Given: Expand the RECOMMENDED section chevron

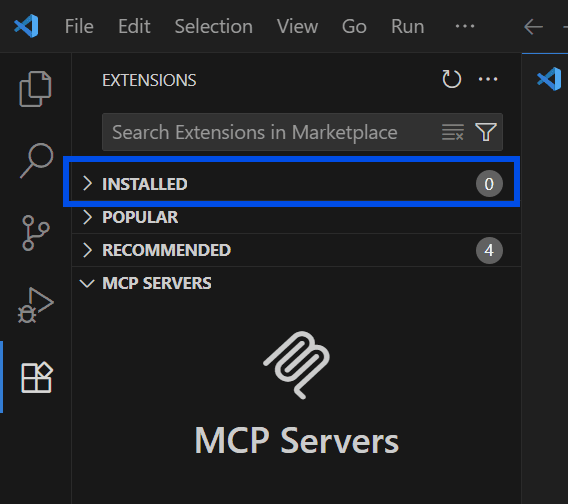Looking at the screenshot, I should [87, 250].
